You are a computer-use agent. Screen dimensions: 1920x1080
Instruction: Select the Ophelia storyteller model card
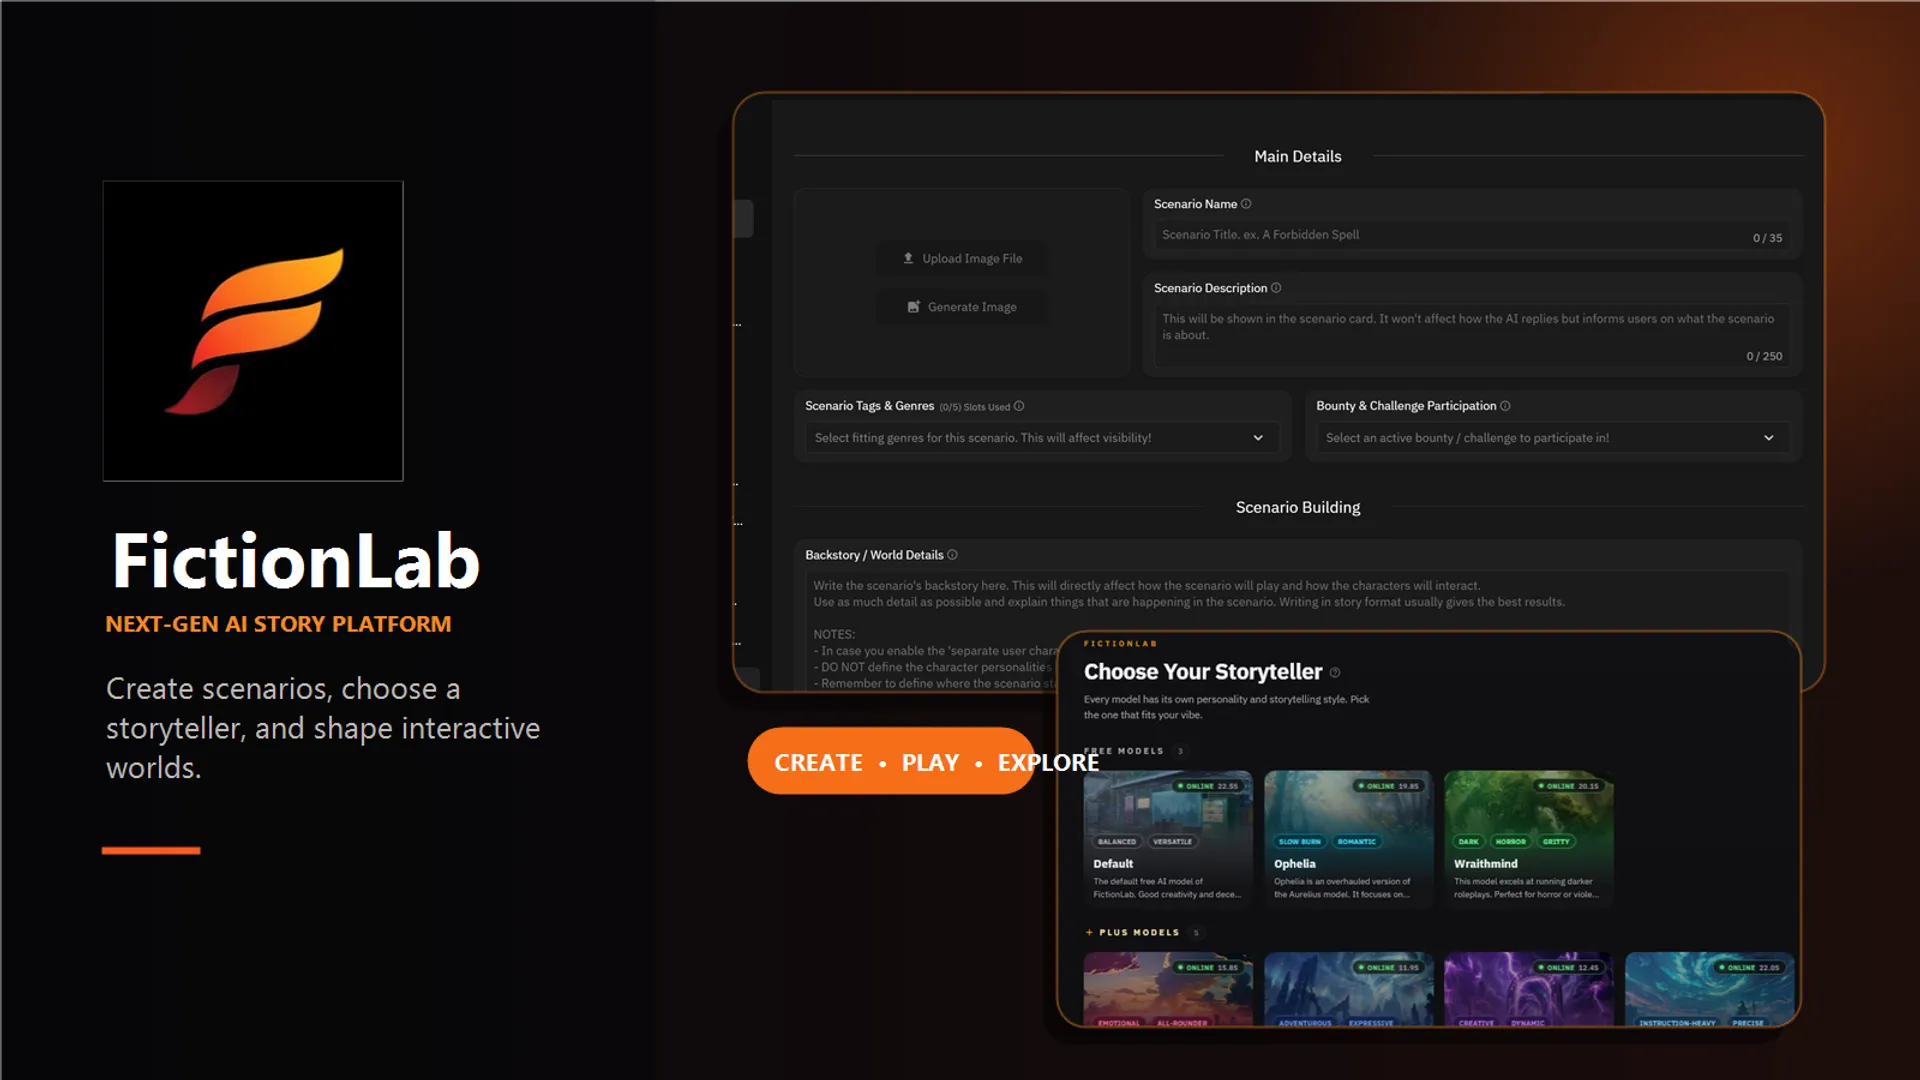(1348, 839)
